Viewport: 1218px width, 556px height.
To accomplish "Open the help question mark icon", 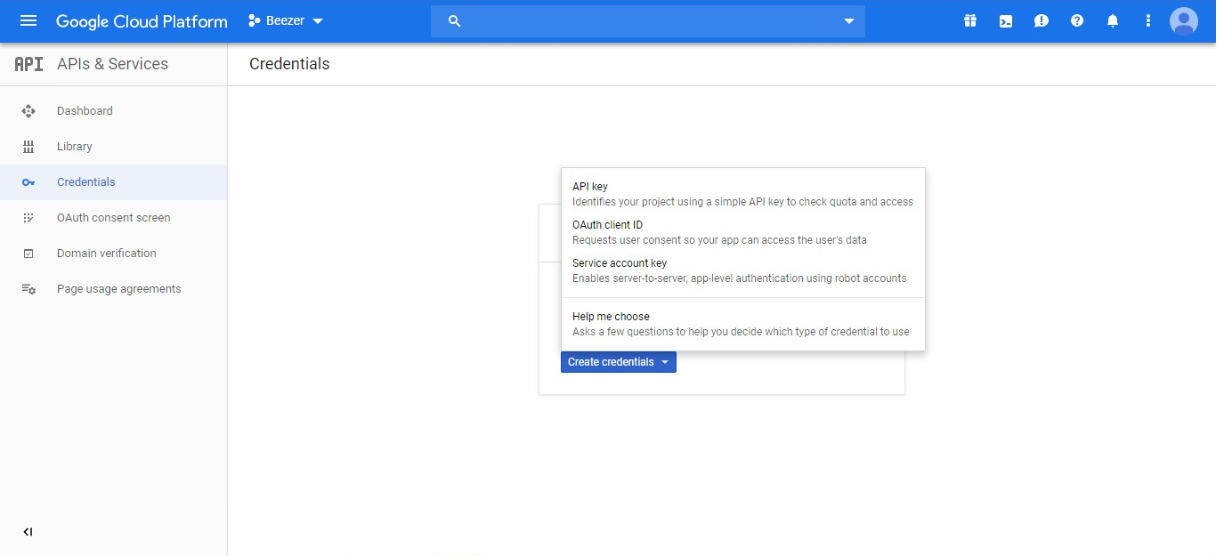I will pos(1077,21).
